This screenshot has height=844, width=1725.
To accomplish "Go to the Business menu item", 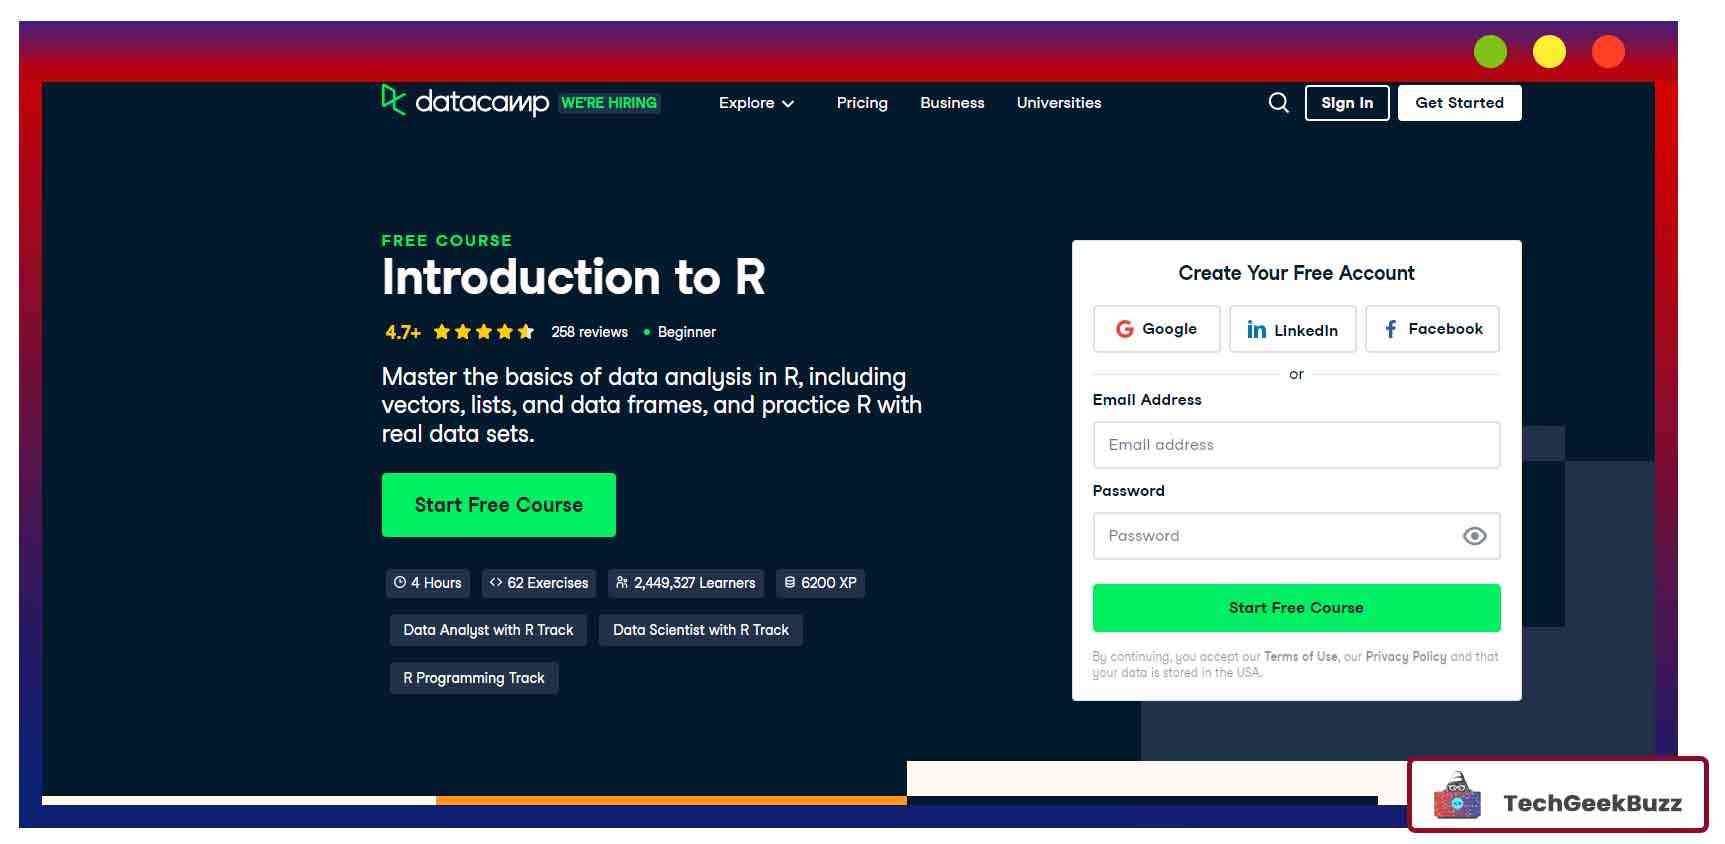I will click(952, 103).
